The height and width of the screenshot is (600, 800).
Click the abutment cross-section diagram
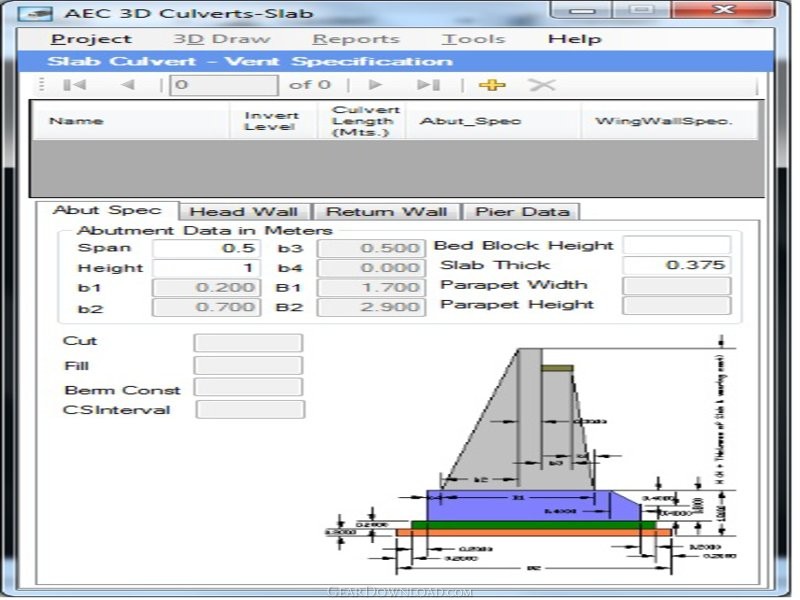[x=531, y=454]
